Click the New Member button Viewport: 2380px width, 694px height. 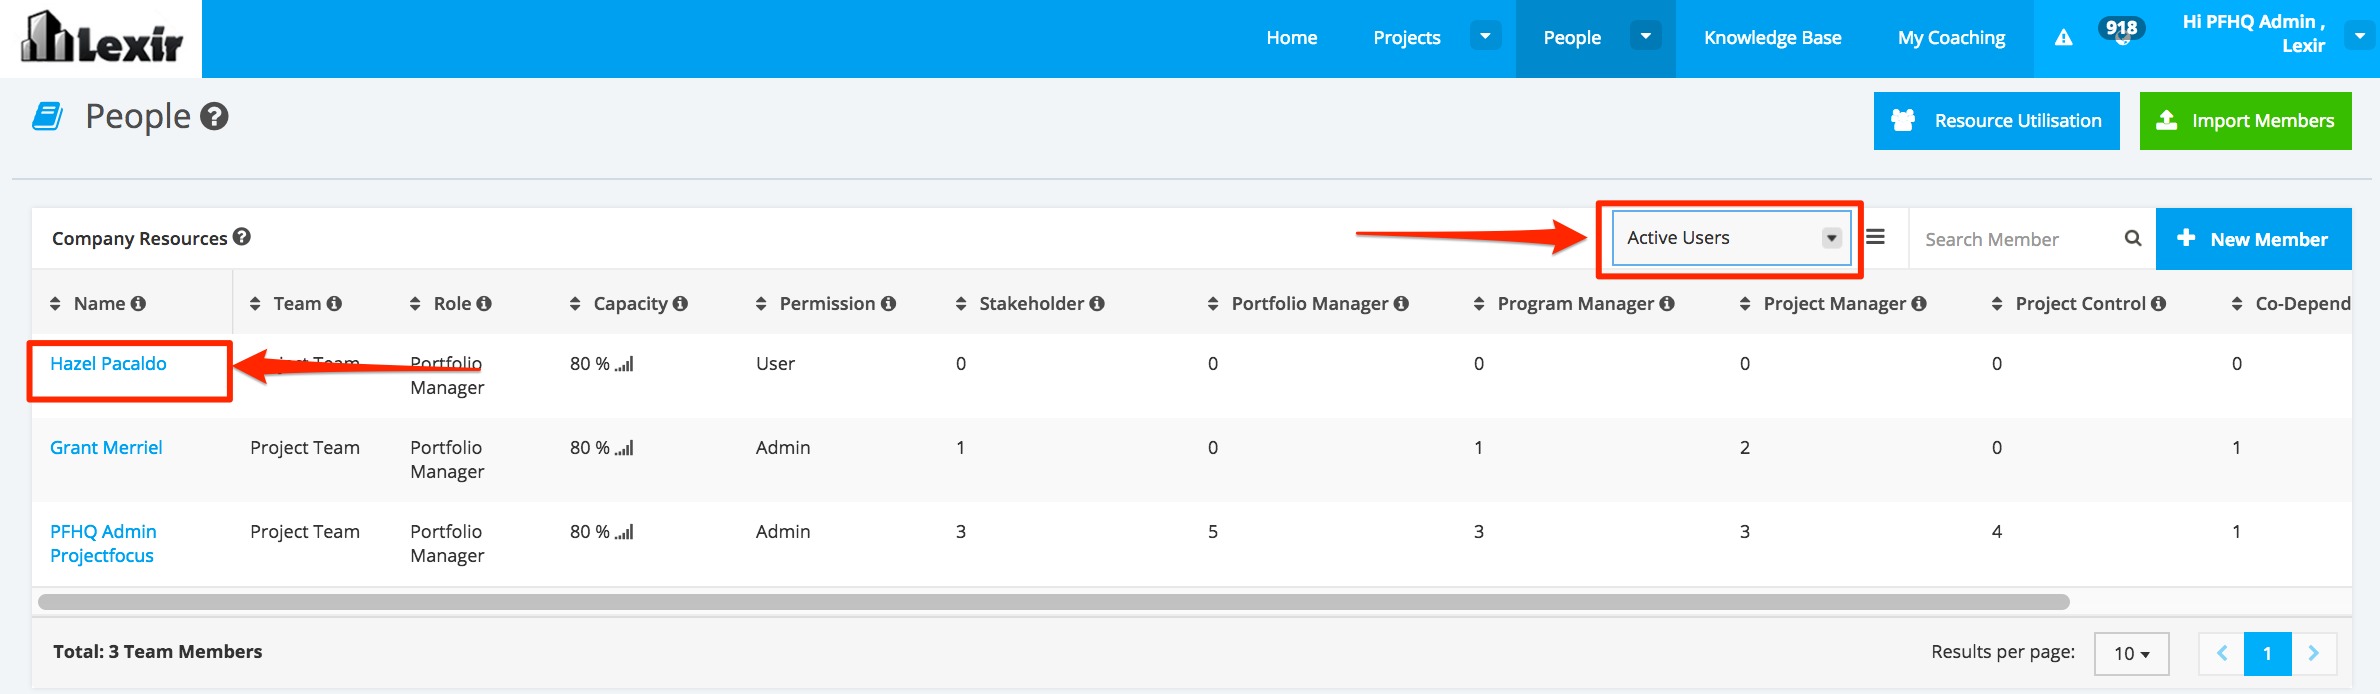click(x=2253, y=239)
